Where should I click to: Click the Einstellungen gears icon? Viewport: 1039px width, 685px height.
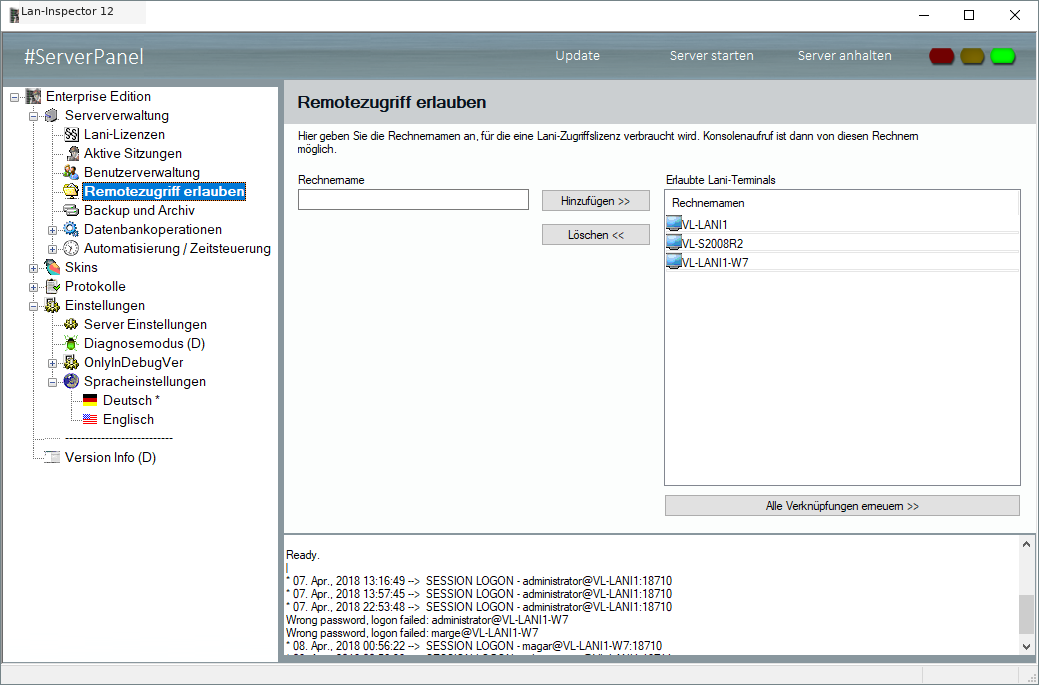coord(52,306)
